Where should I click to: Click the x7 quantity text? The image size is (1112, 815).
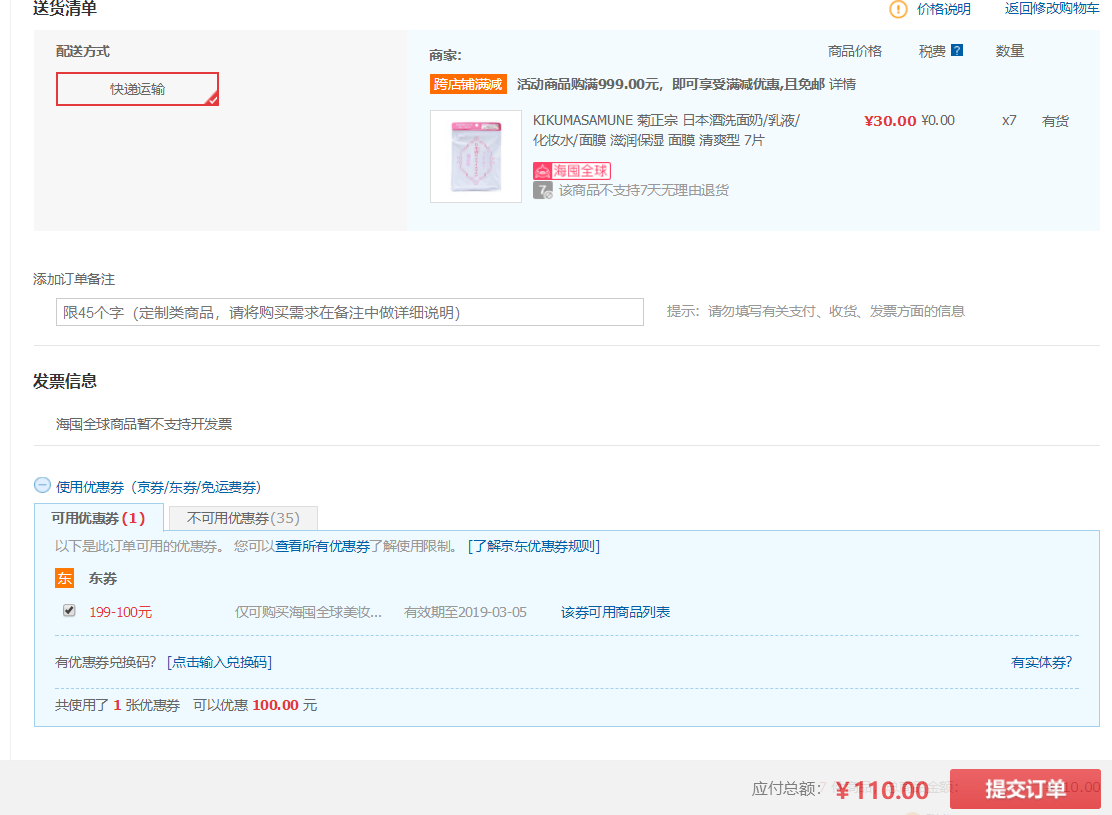click(1009, 121)
